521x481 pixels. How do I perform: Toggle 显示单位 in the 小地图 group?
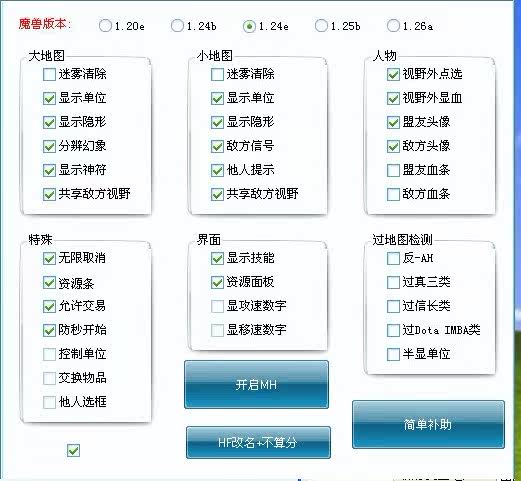[217, 98]
